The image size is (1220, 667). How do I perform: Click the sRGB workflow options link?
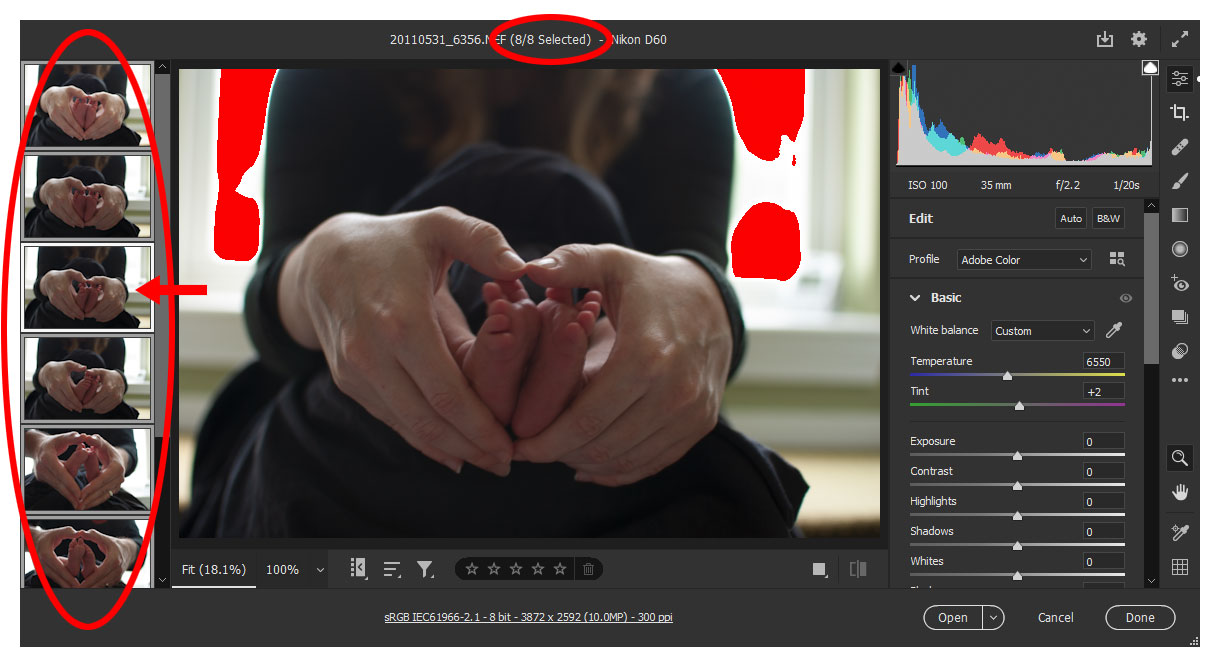point(528,618)
